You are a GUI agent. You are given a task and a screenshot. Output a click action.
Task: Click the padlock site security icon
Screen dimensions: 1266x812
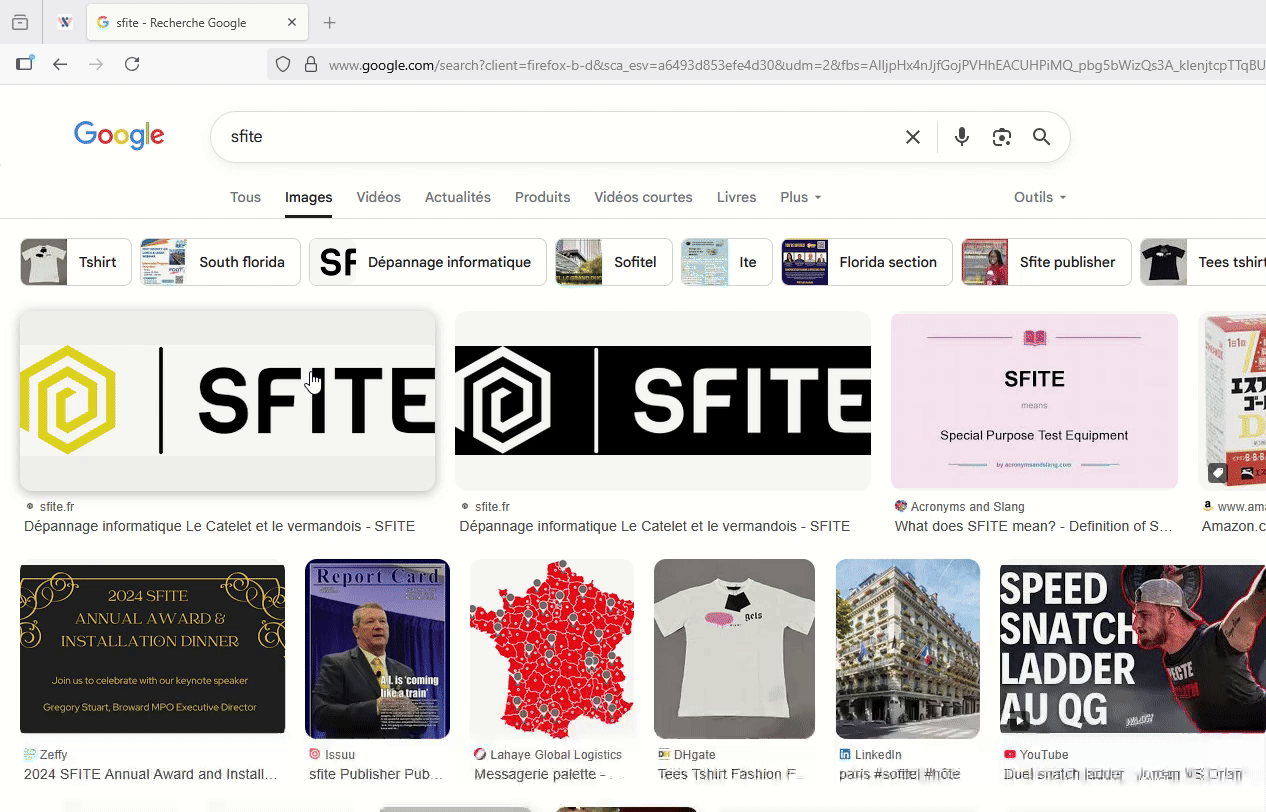click(x=311, y=64)
